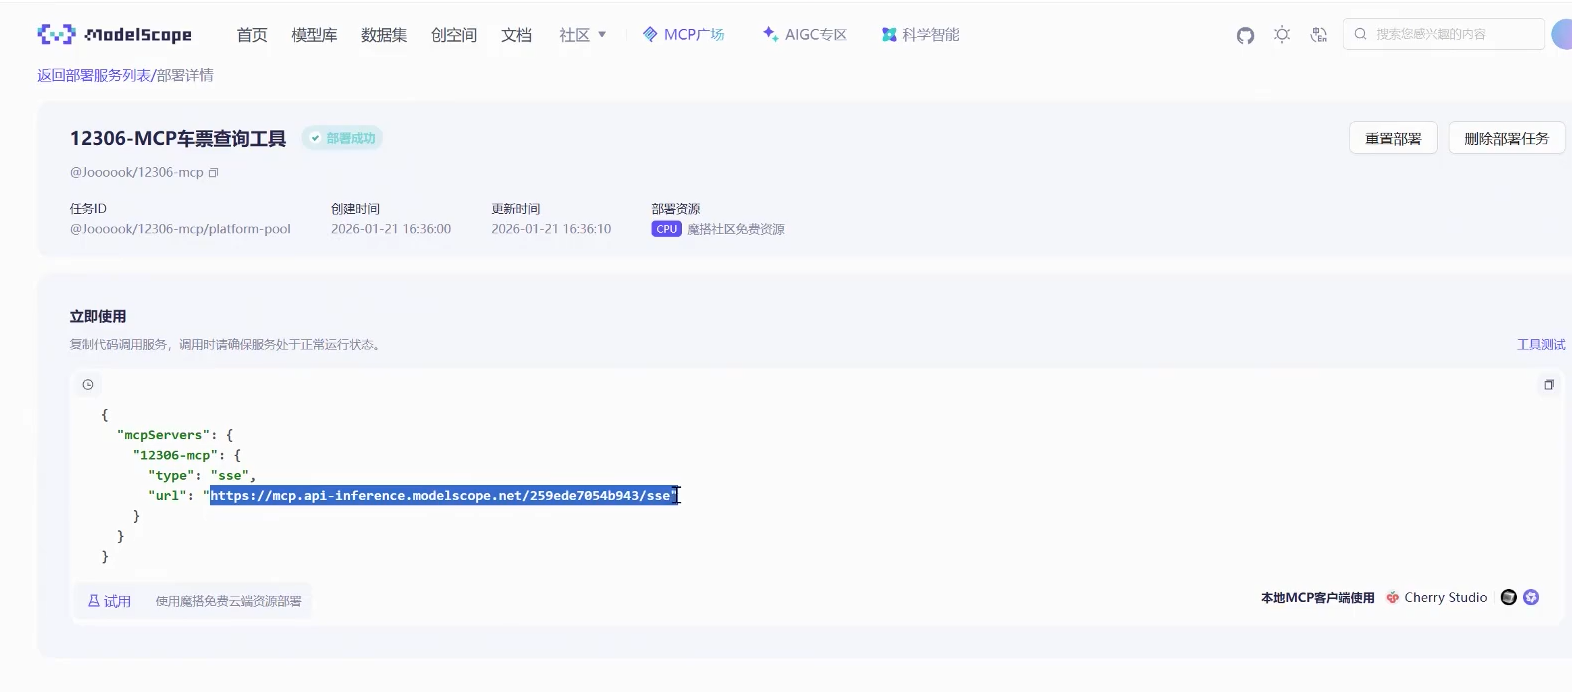This screenshot has height=692, width=1572.
Task: Copy the @Joooook/12306-mcp name icon
Action: (213, 173)
